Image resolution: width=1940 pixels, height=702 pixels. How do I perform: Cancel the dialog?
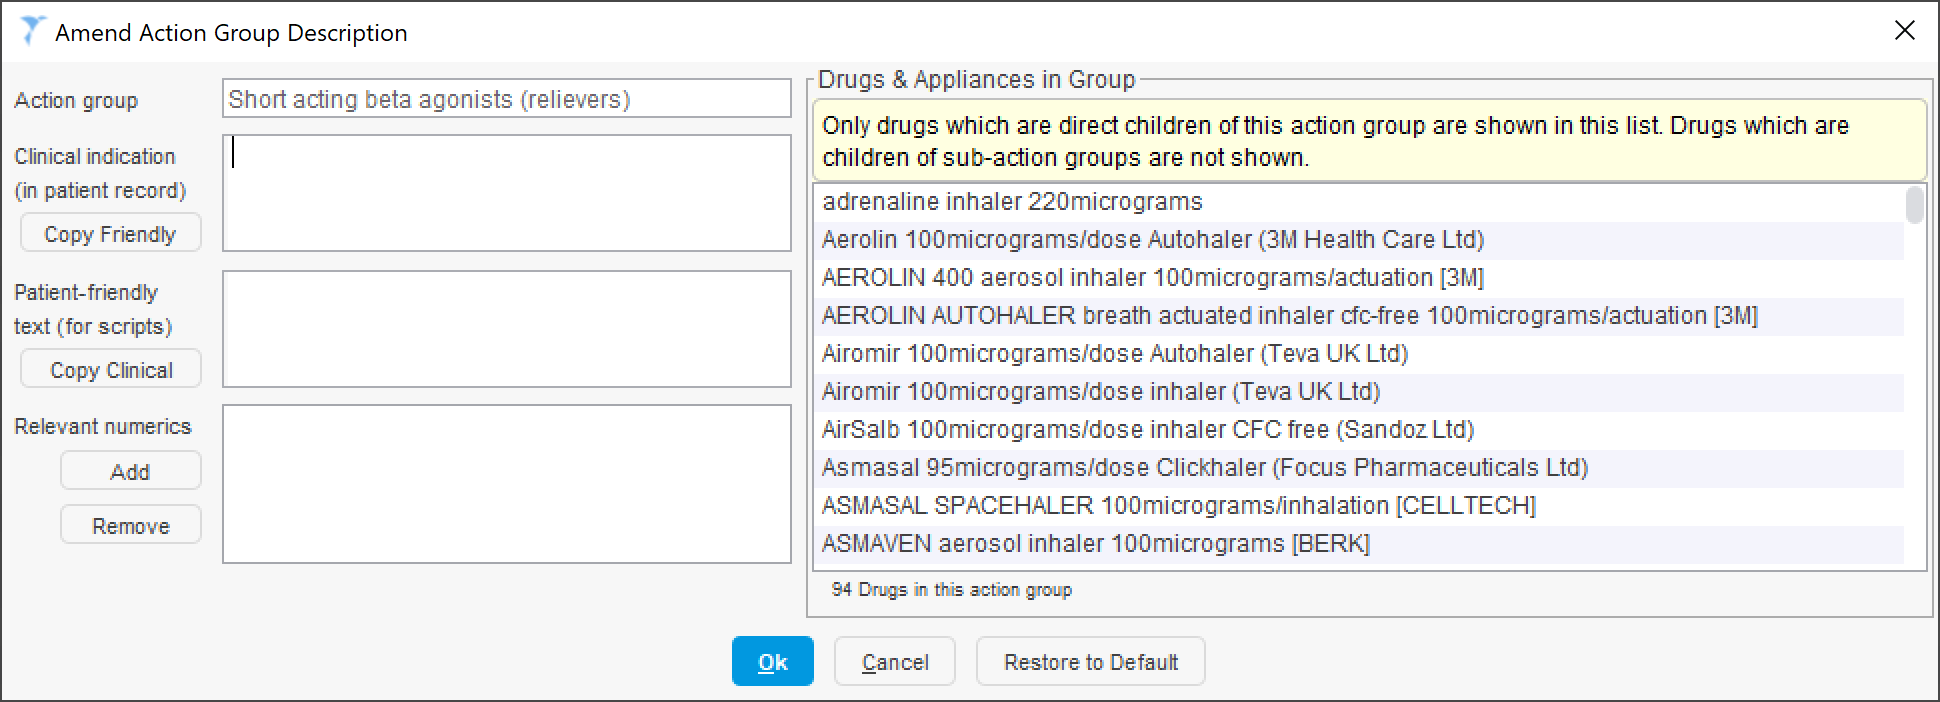tap(895, 661)
